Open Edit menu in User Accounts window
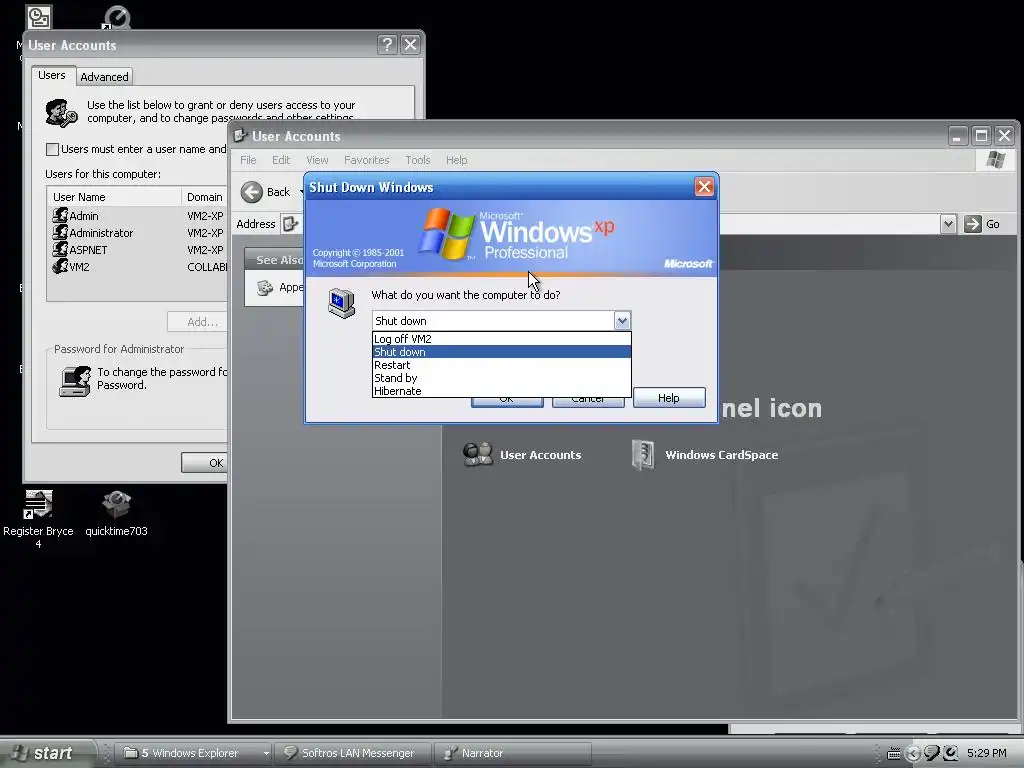The height and width of the screenshot is (768, 1024). [x=281, y=160]
